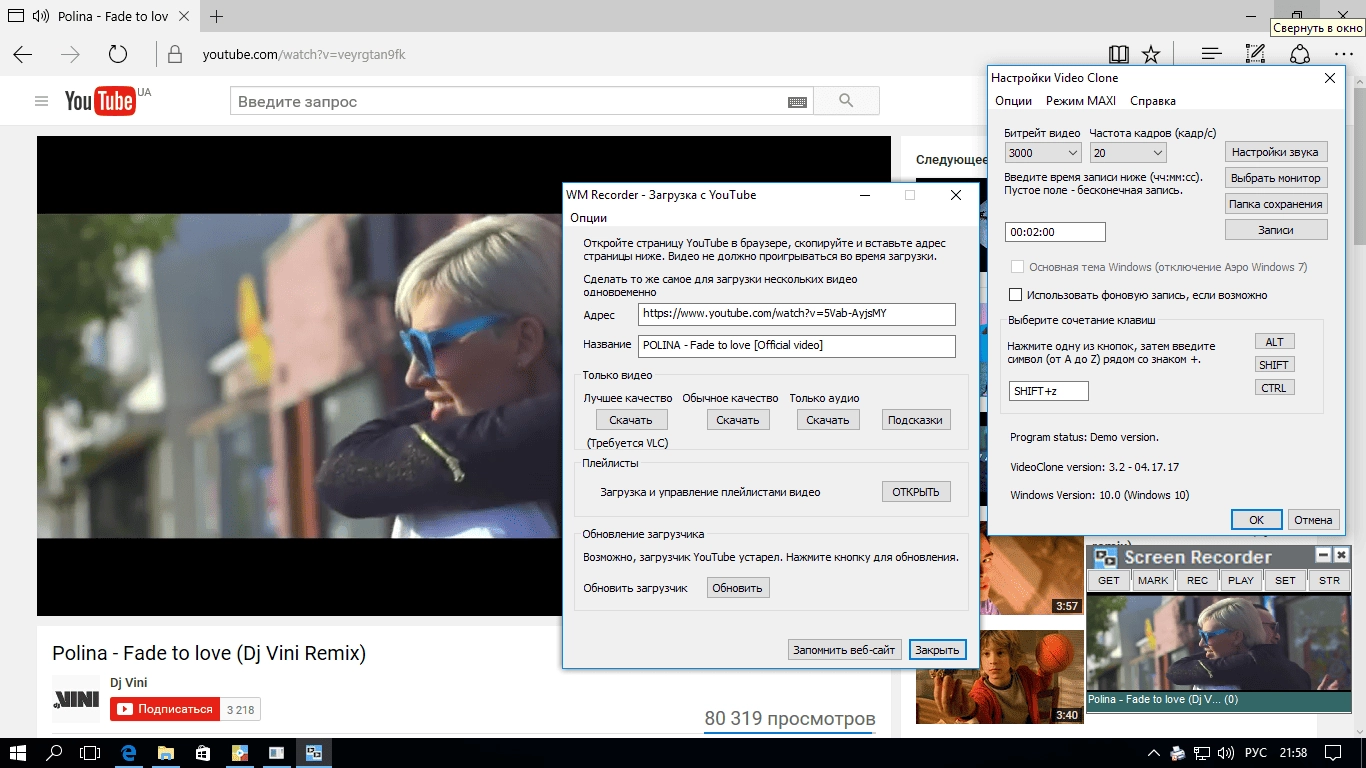Confirm Video Clone settings with OK
1366x768 pixels.
coord(1257,520)
